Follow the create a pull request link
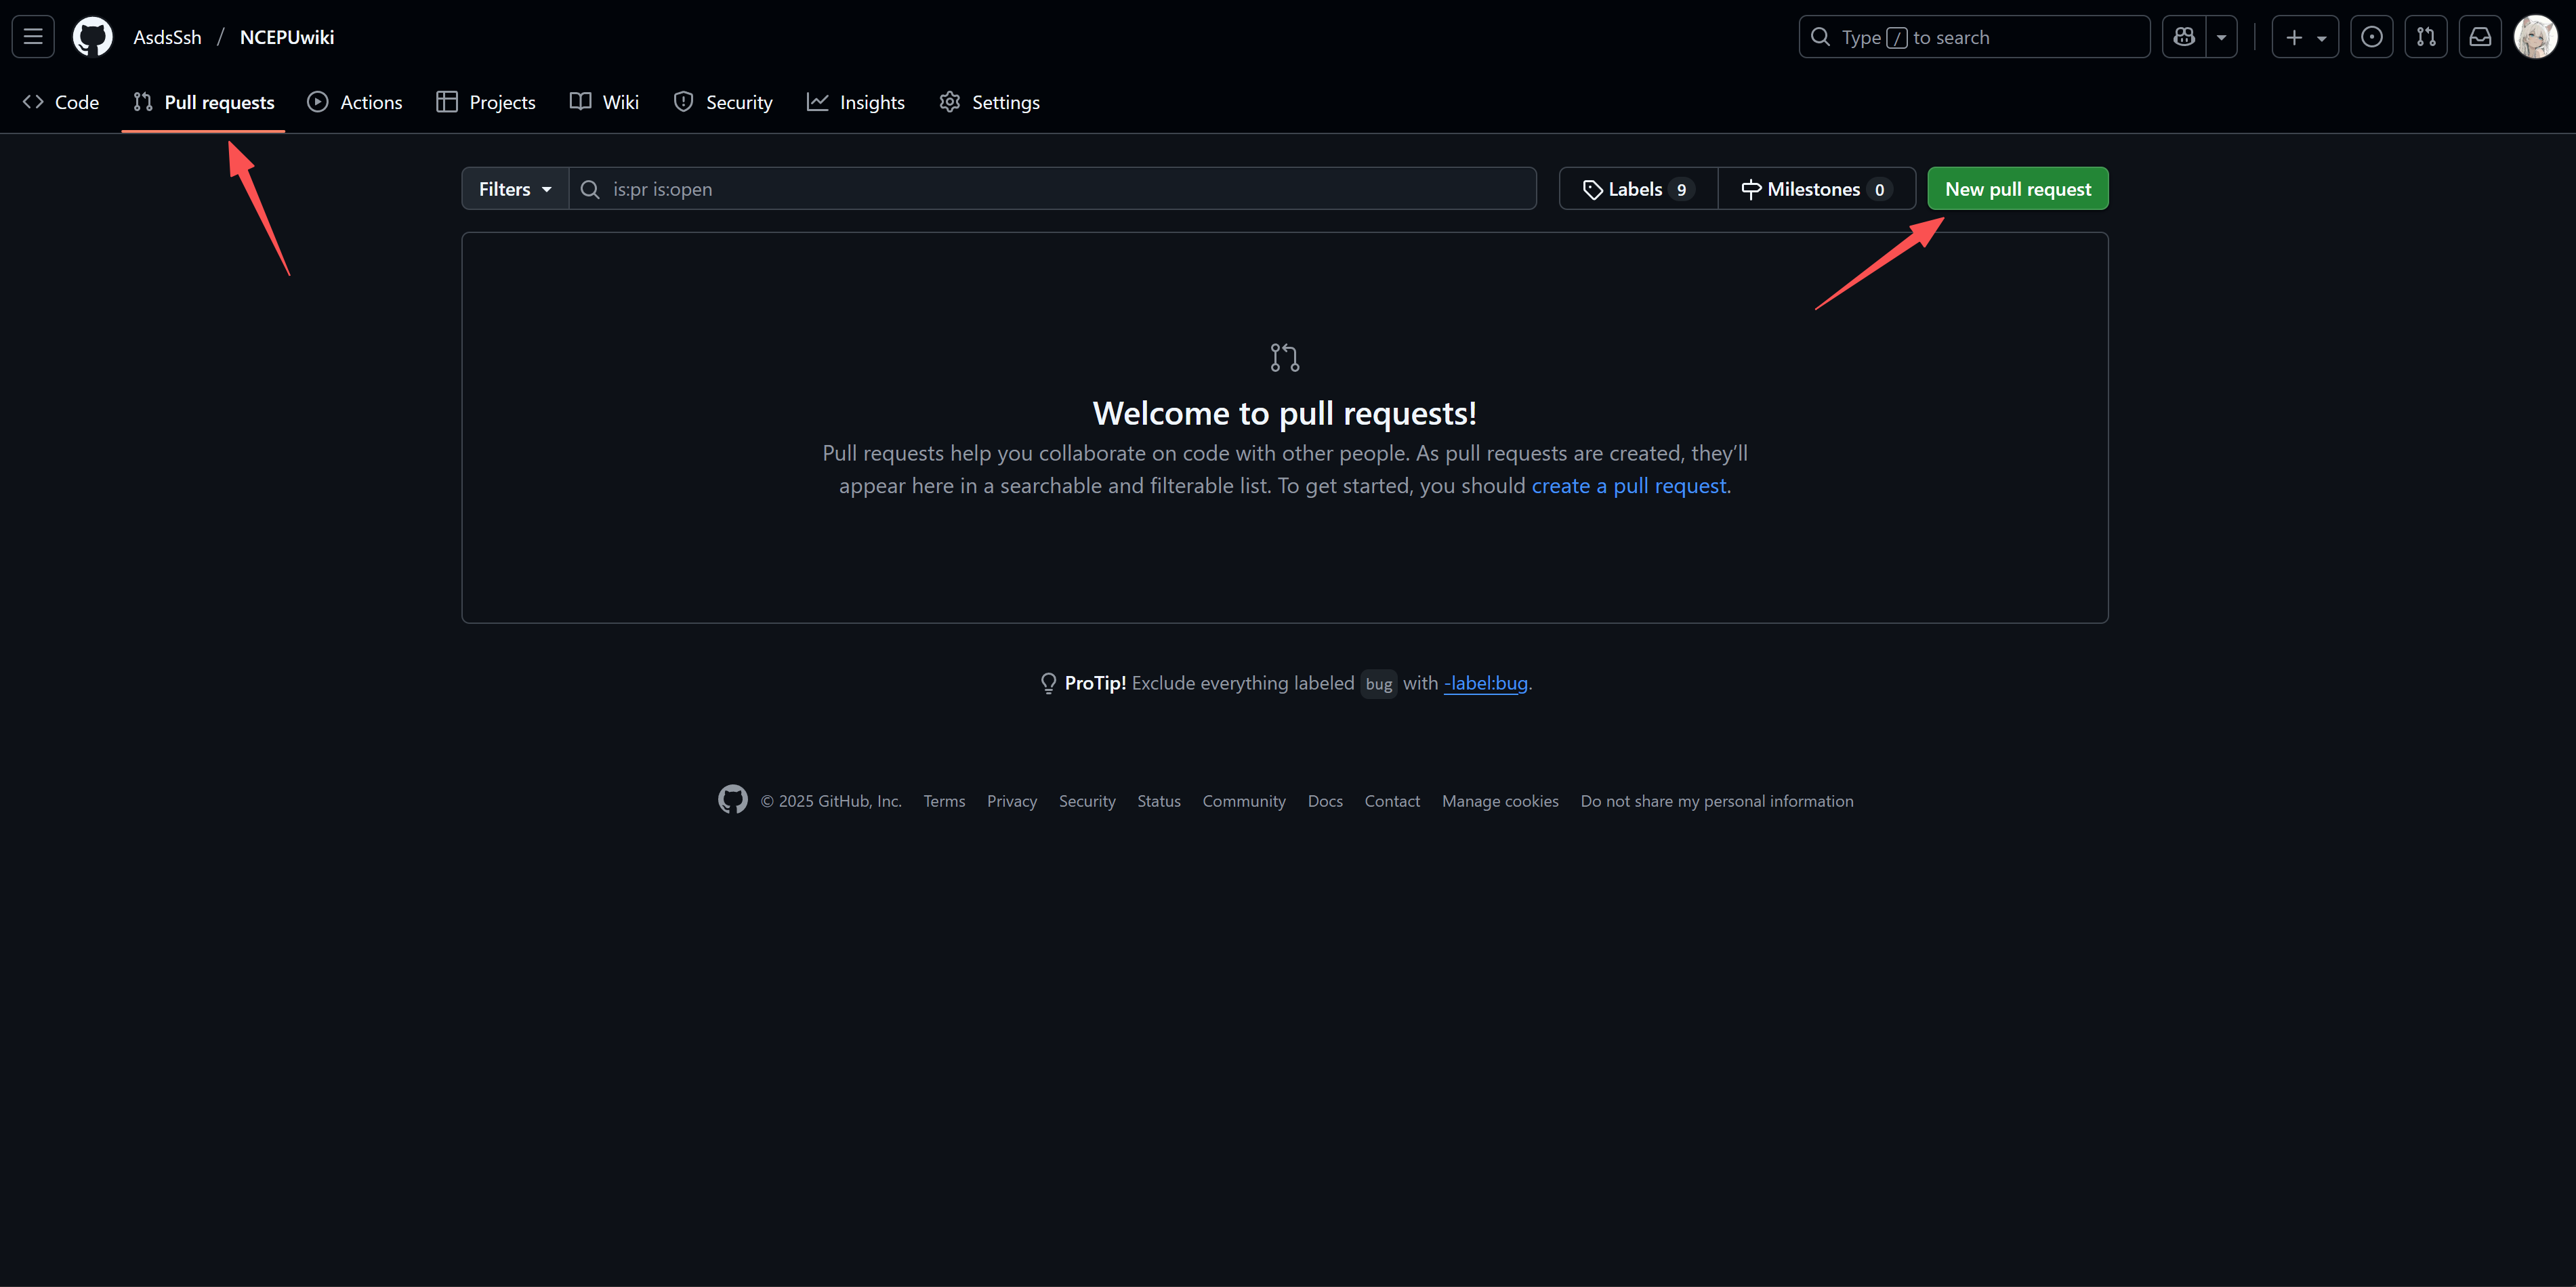 1628,486
